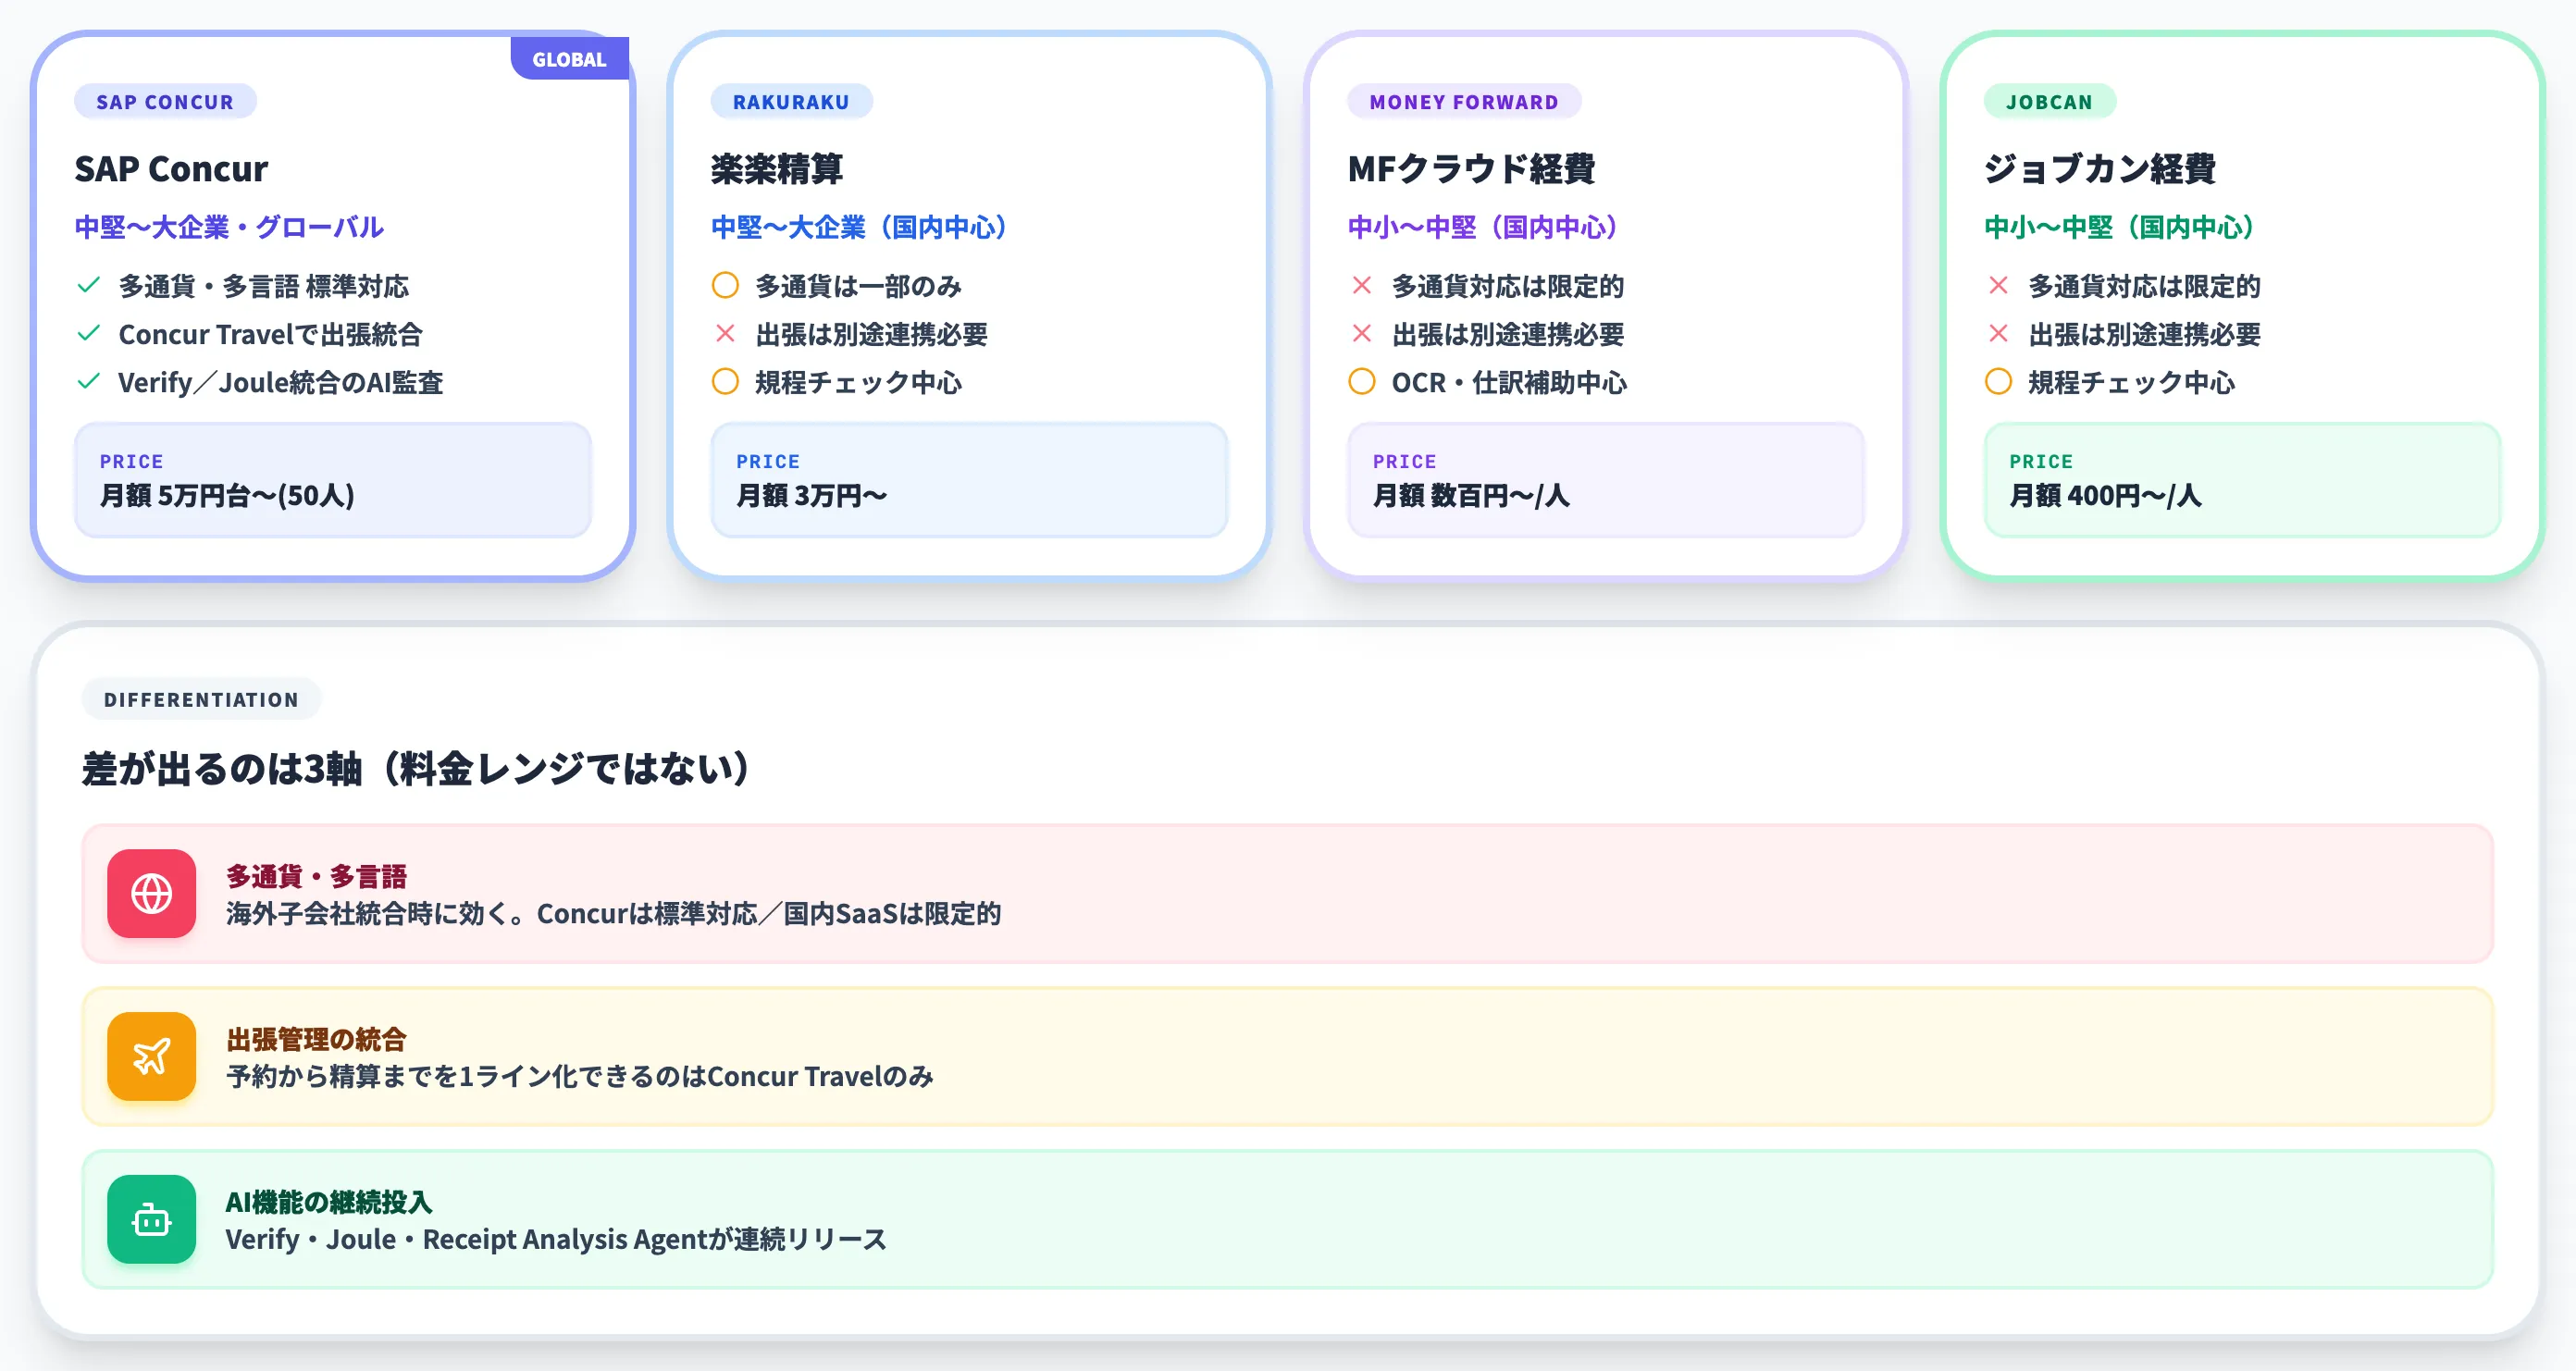Click the MONEY FORWARD tag pill
The width and height of the screenshot is (2576, 1371).
[x=1464, y=101]
